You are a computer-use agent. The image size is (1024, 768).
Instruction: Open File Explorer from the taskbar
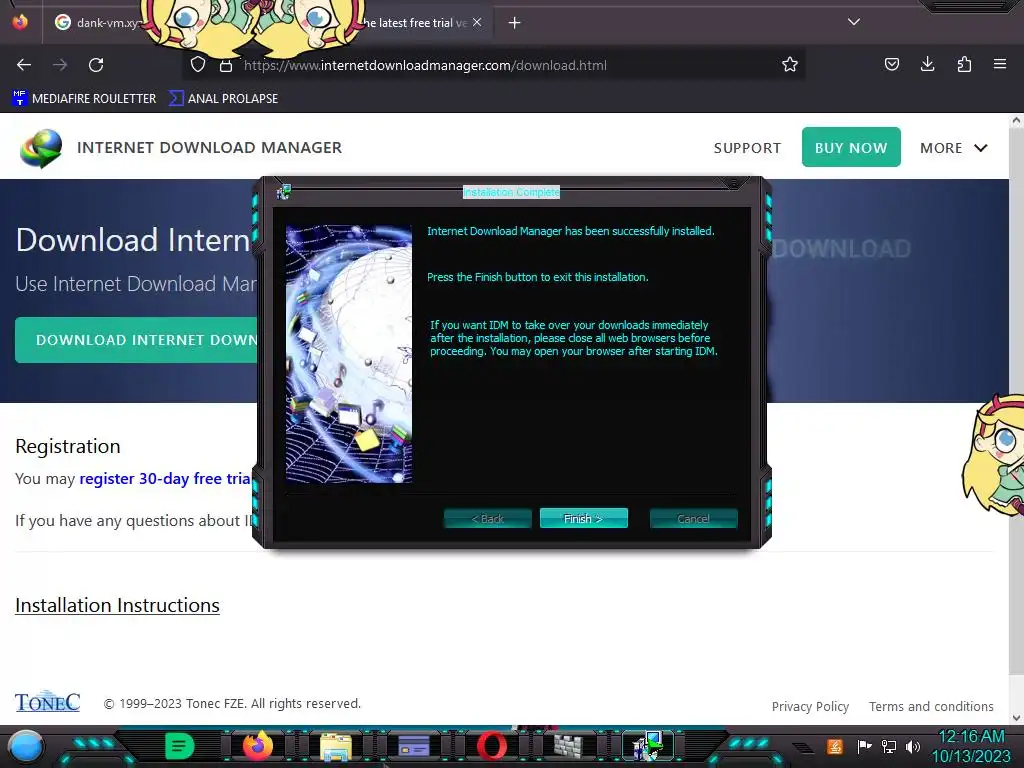[336, 747]
